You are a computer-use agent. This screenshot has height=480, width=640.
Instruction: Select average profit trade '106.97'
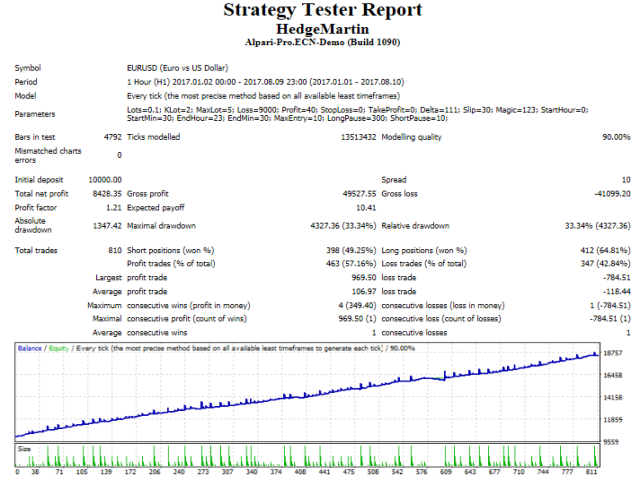[364, 291]
